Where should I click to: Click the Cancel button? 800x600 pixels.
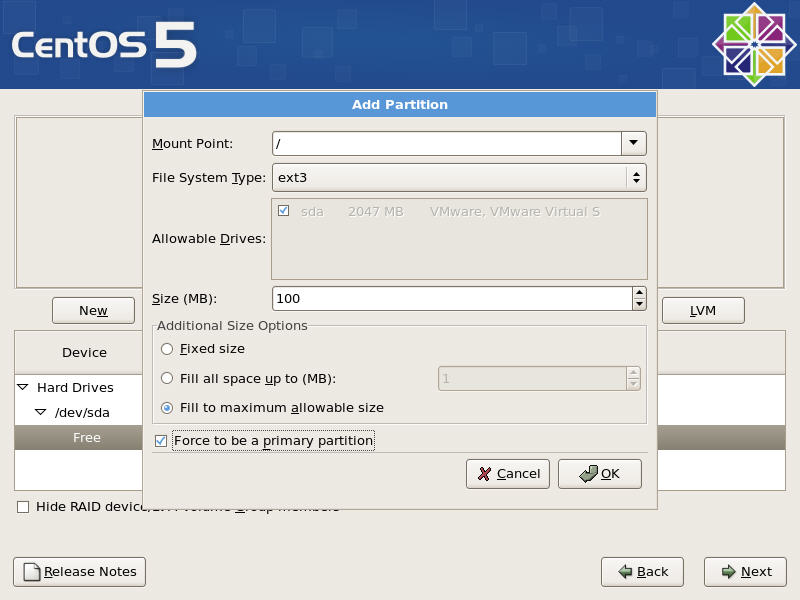pyautogui.click(x=508, y=474)
